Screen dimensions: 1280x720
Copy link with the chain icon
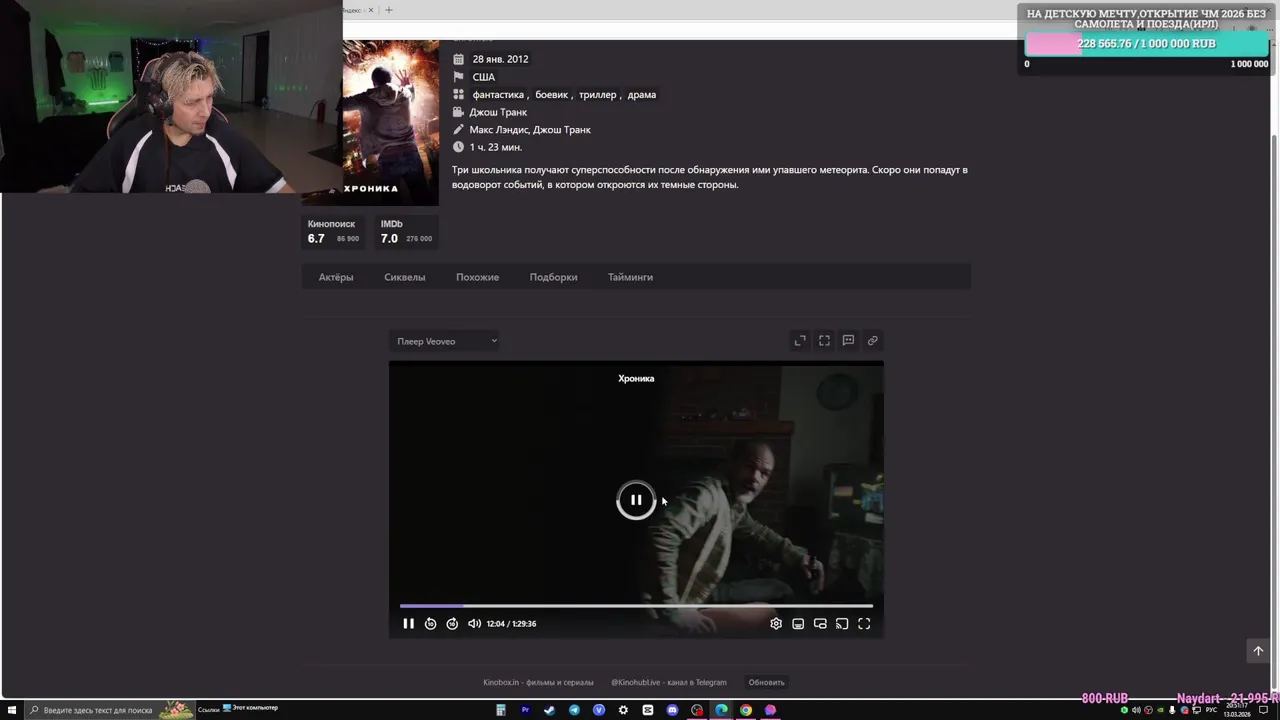[872, 341]
